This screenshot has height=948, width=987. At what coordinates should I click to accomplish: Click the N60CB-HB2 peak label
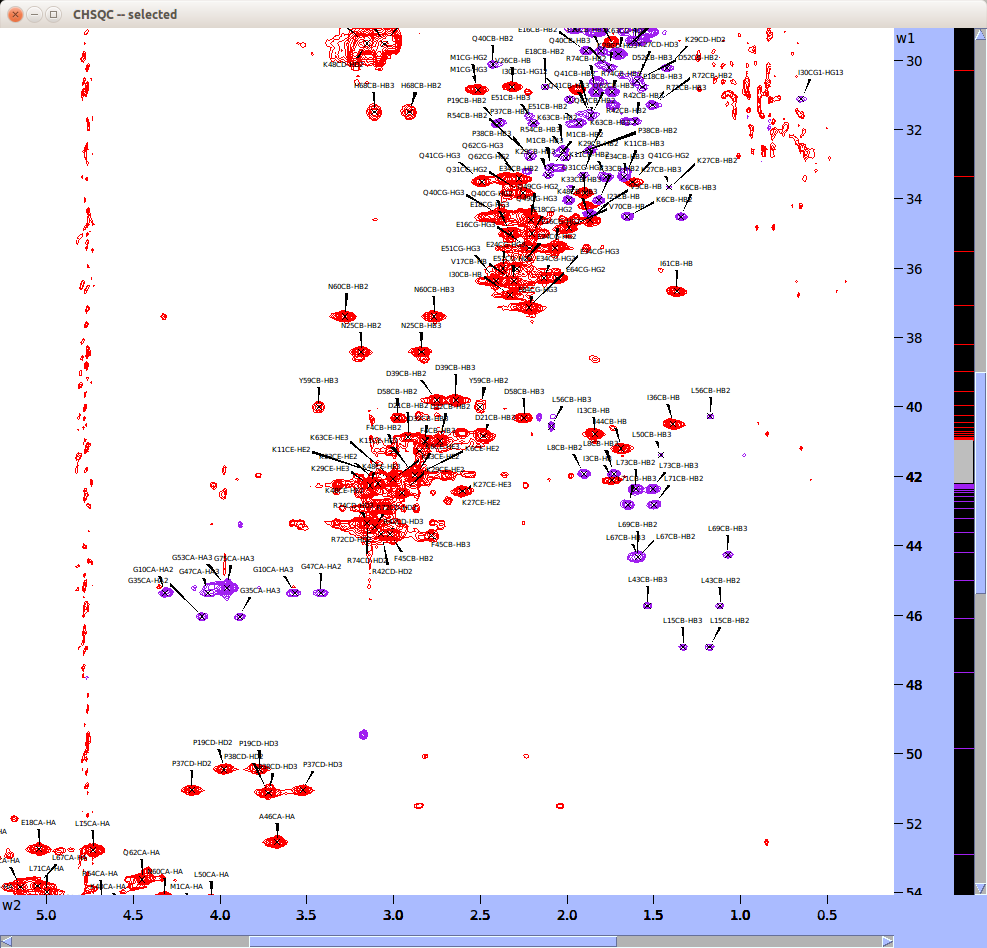coord(348,287)
